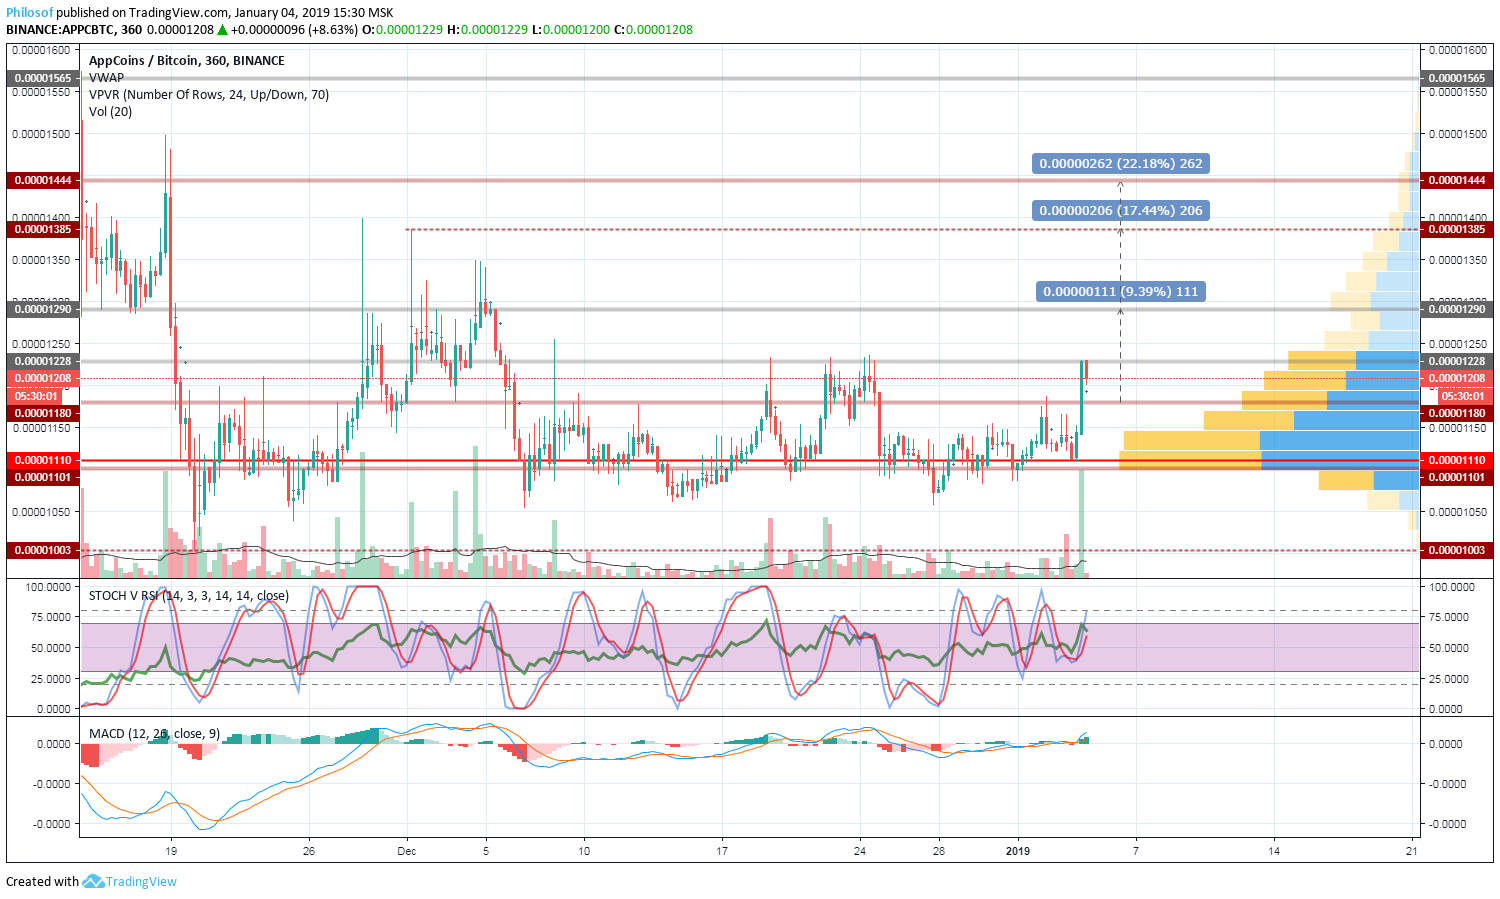Click the O:0.00001229 open value in header

403,30
